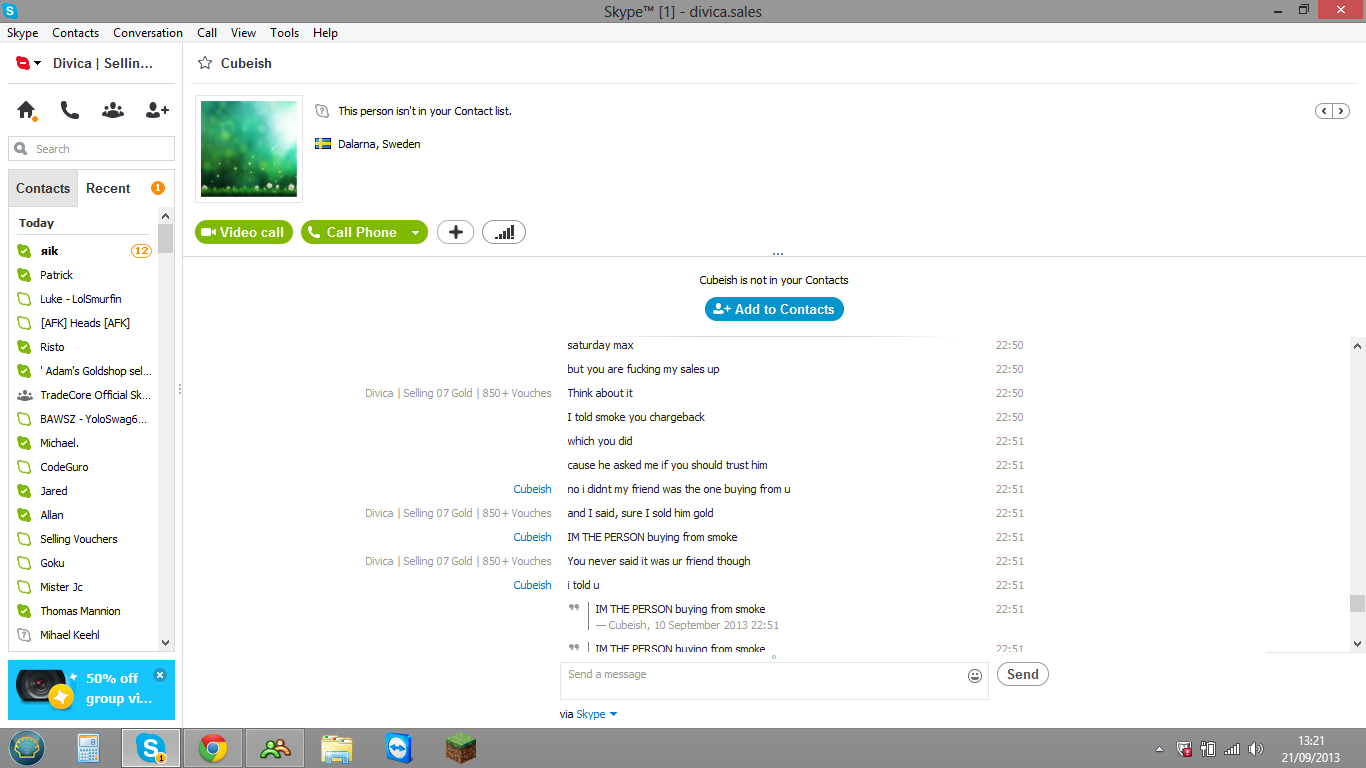1366x768 pixels.
Task: Open the Calculator taskbar icon
Action: (89, 748)
